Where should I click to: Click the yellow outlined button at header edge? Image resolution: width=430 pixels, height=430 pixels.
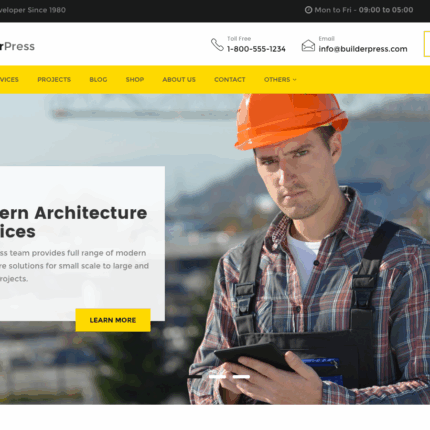tap(427, 44)
